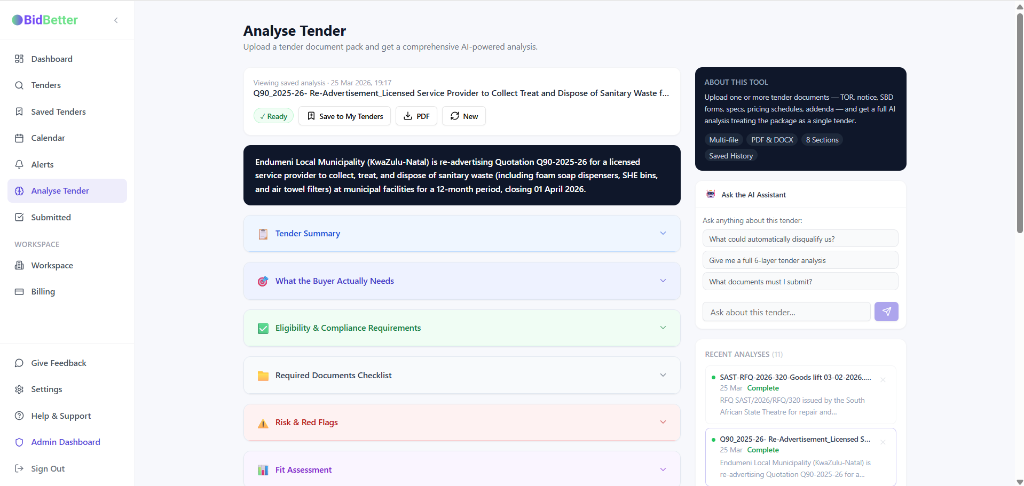Click the Sign Out arrow icon
Viewport: 1024px width, 486px height.
click(x=19, y=468)
